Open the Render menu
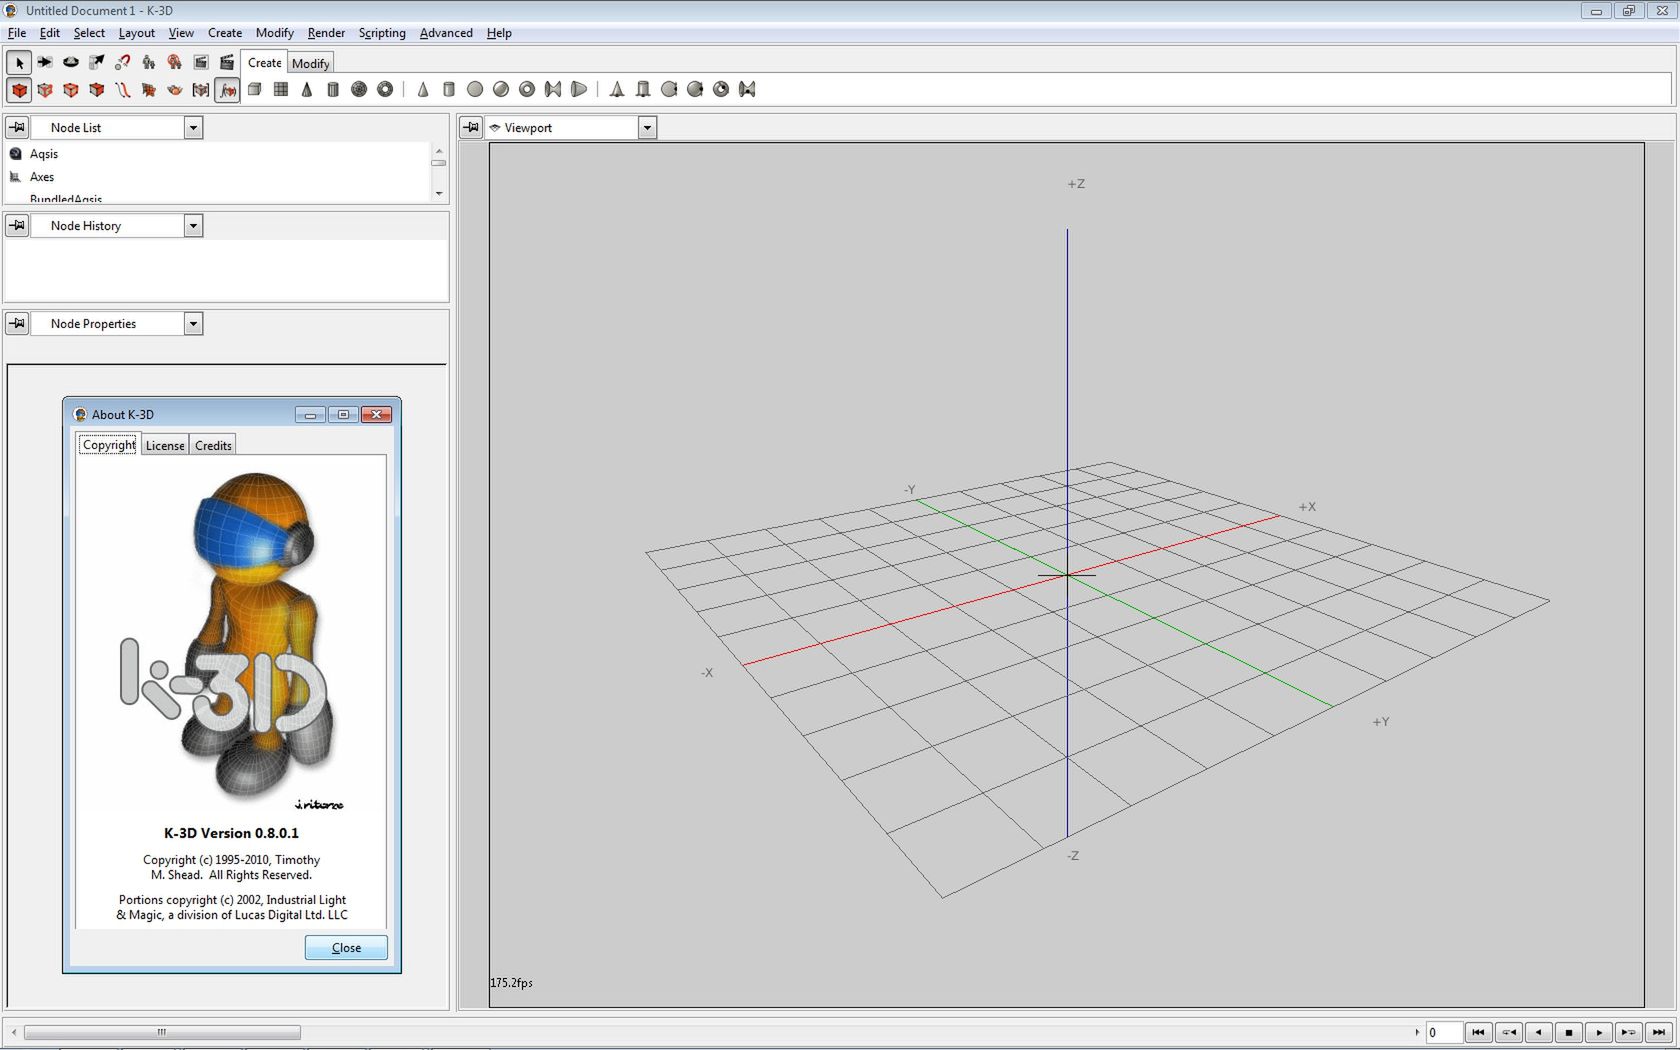The image size is (1680, 1050). click(x=326, y=33)
